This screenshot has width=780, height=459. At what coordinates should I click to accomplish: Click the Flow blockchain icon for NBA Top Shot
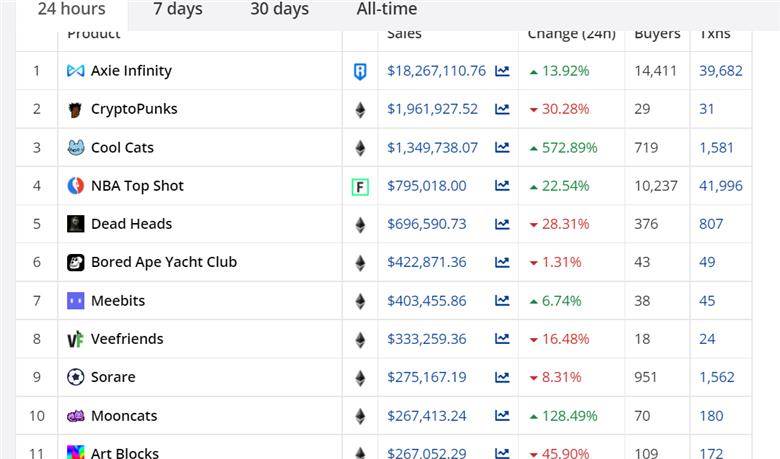pos(360,186)
